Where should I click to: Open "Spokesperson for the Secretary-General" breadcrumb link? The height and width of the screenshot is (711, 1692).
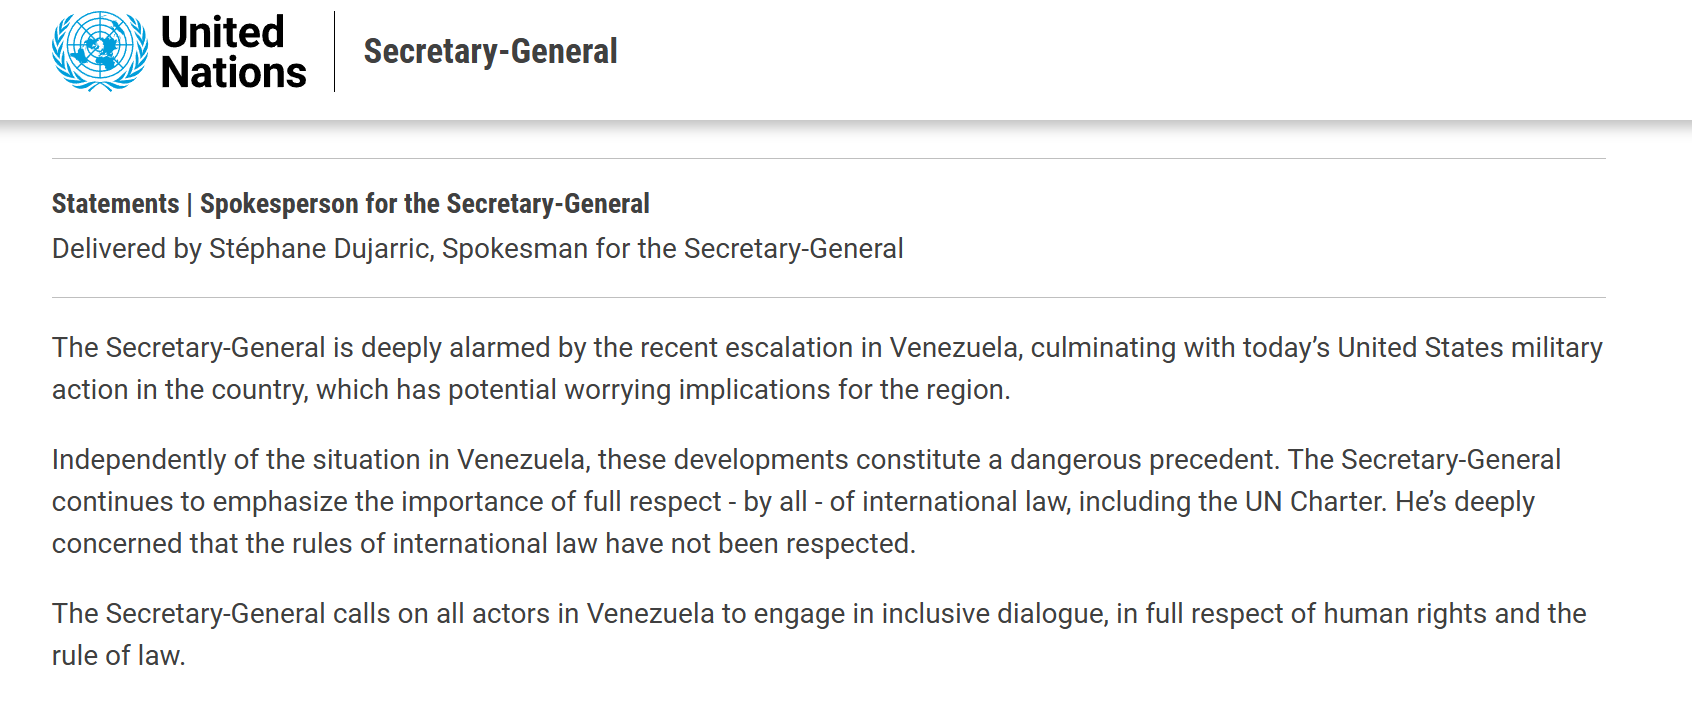coord(424,204)
